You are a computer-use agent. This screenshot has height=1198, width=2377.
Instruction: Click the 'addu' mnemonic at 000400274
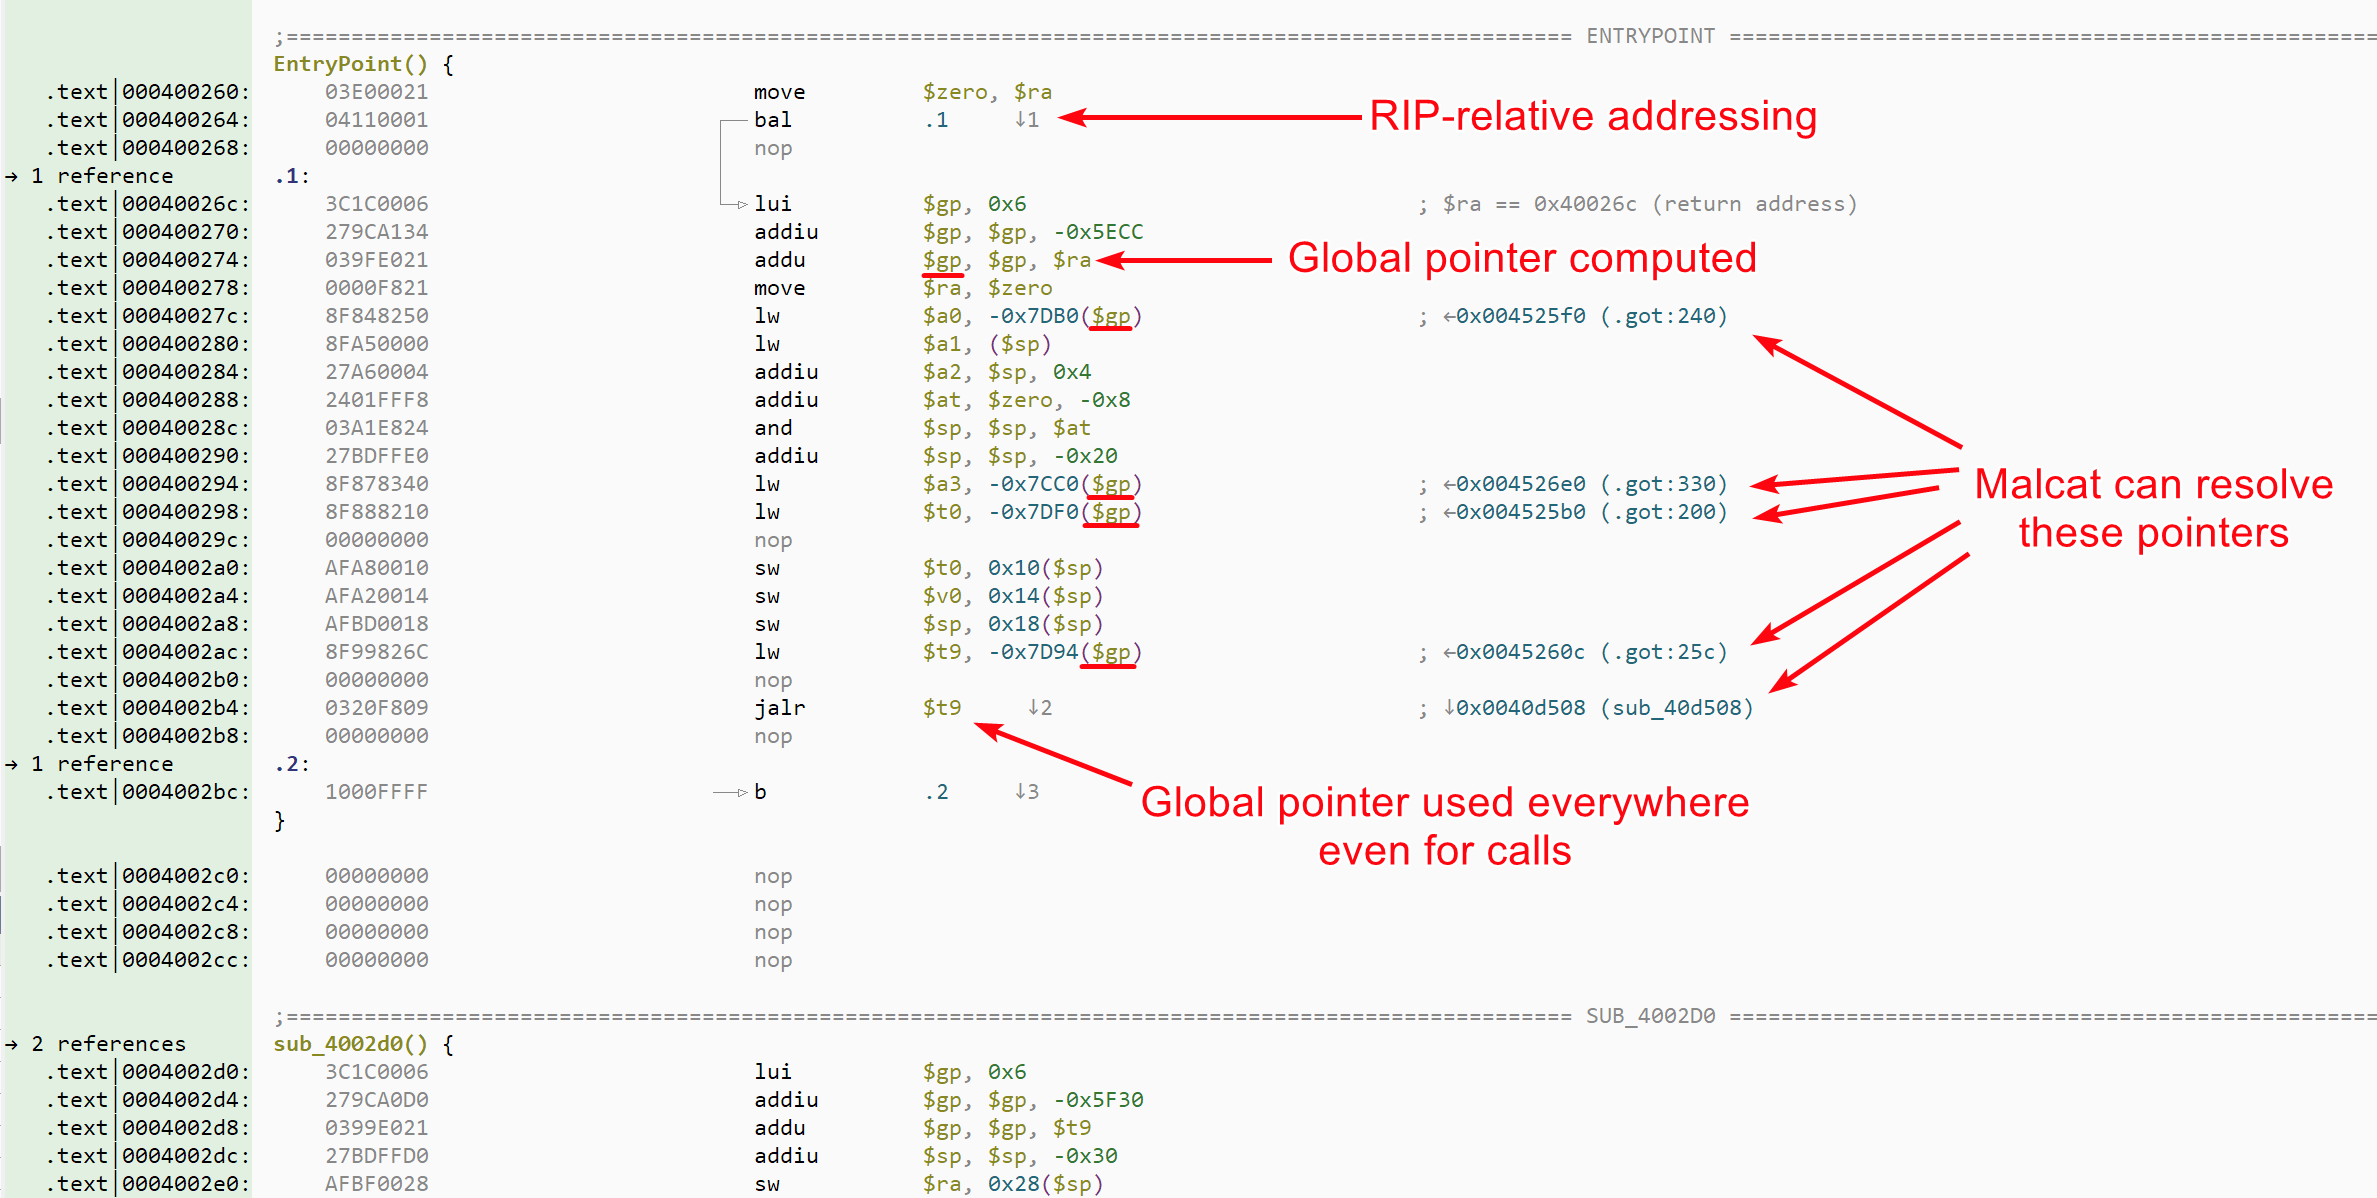point(779,260)
